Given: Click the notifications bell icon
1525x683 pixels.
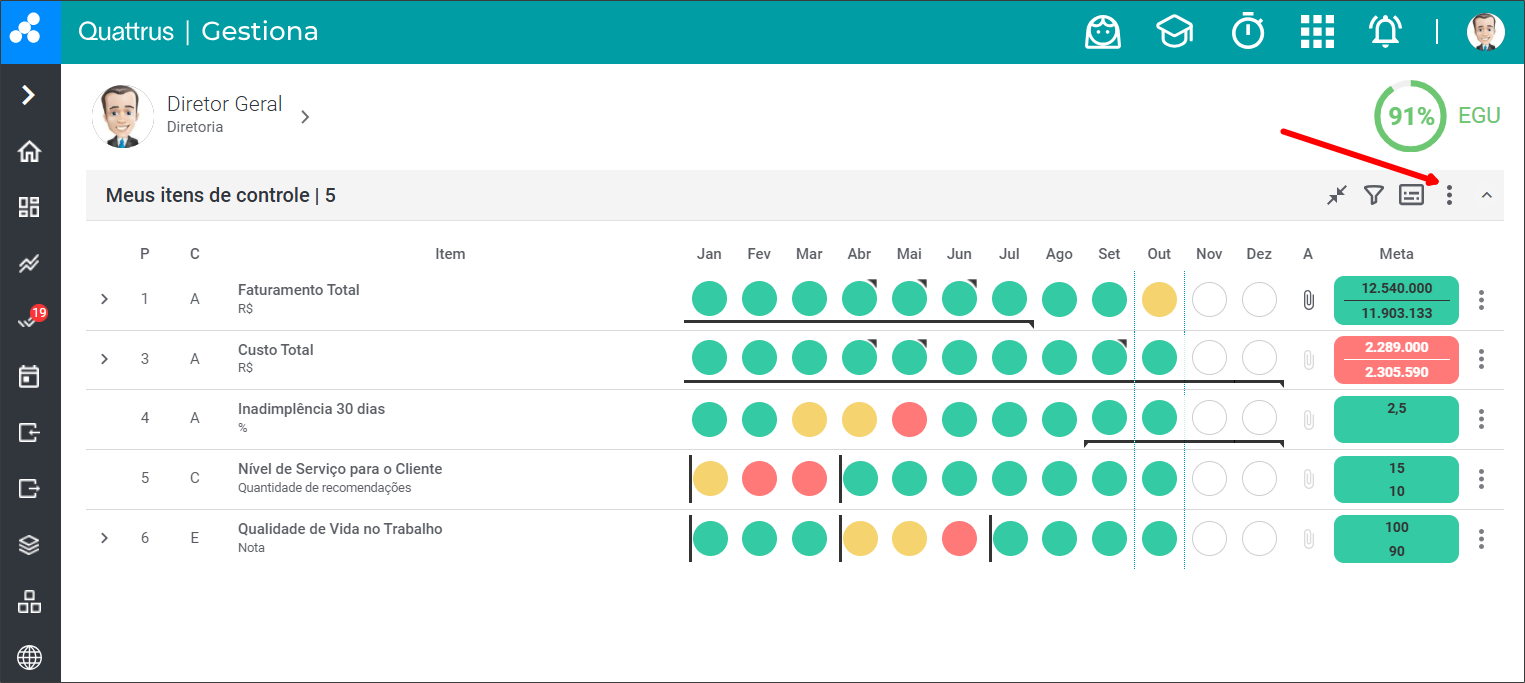Looking at the screenshot, I should pos(1384,32).
